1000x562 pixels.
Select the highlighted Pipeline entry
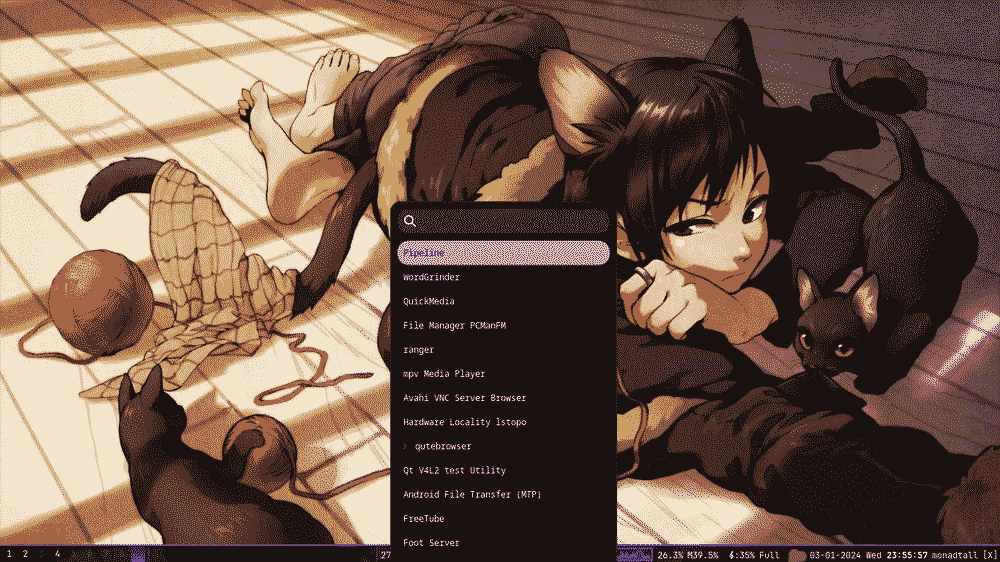pos(503,253)
